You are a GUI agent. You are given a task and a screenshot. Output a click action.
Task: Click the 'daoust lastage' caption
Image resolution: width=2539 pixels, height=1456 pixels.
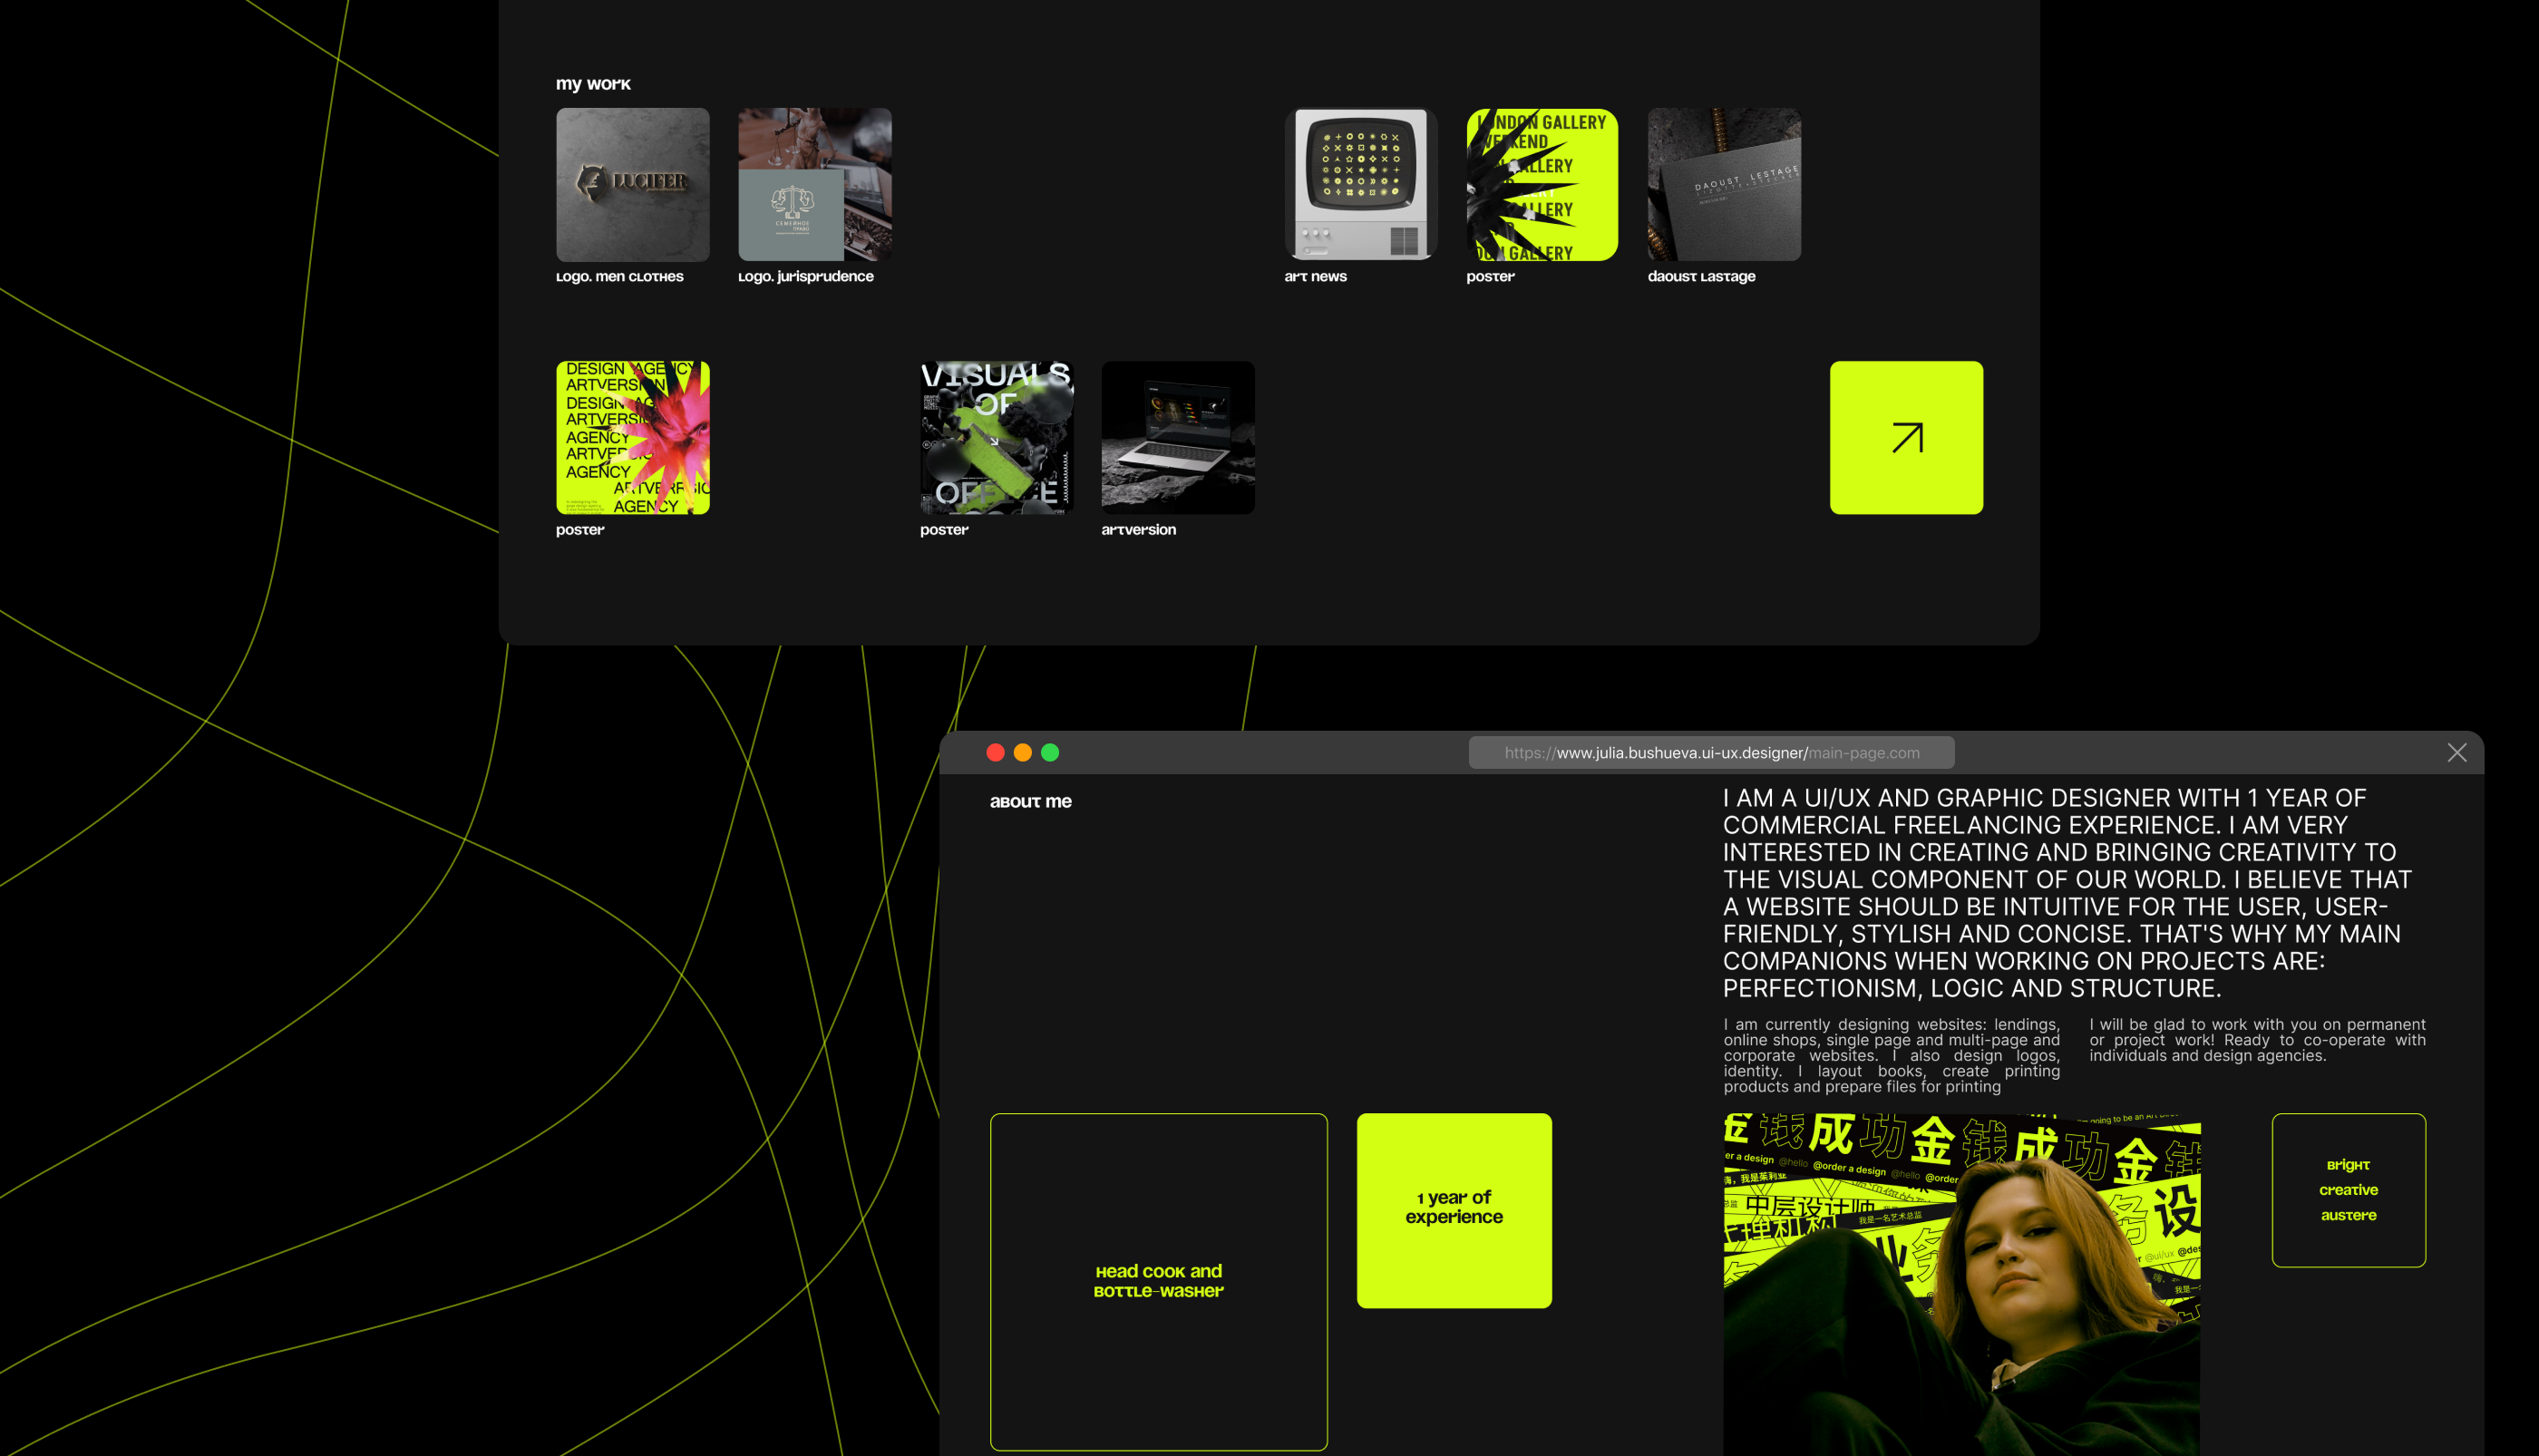1701,277
